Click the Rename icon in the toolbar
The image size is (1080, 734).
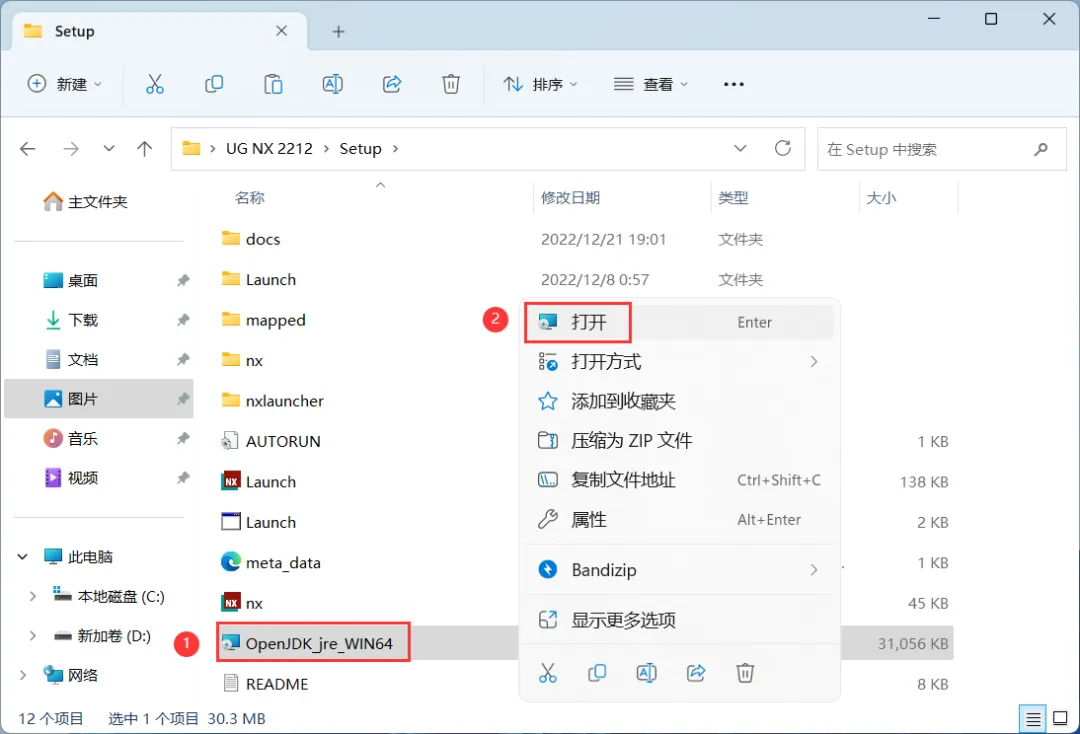pos(333,84)
